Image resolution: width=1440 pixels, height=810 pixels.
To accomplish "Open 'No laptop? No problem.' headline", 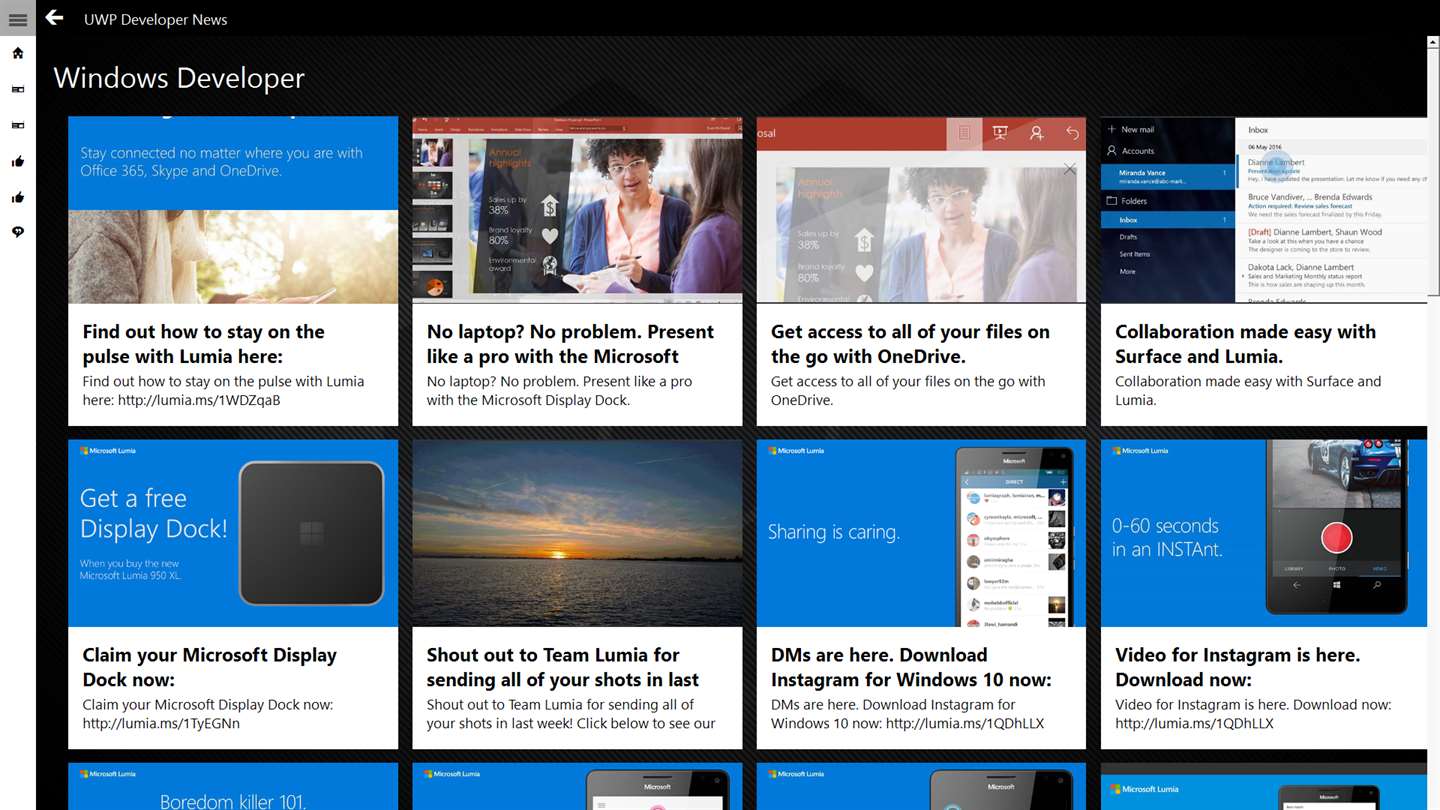I will [570, 344].
